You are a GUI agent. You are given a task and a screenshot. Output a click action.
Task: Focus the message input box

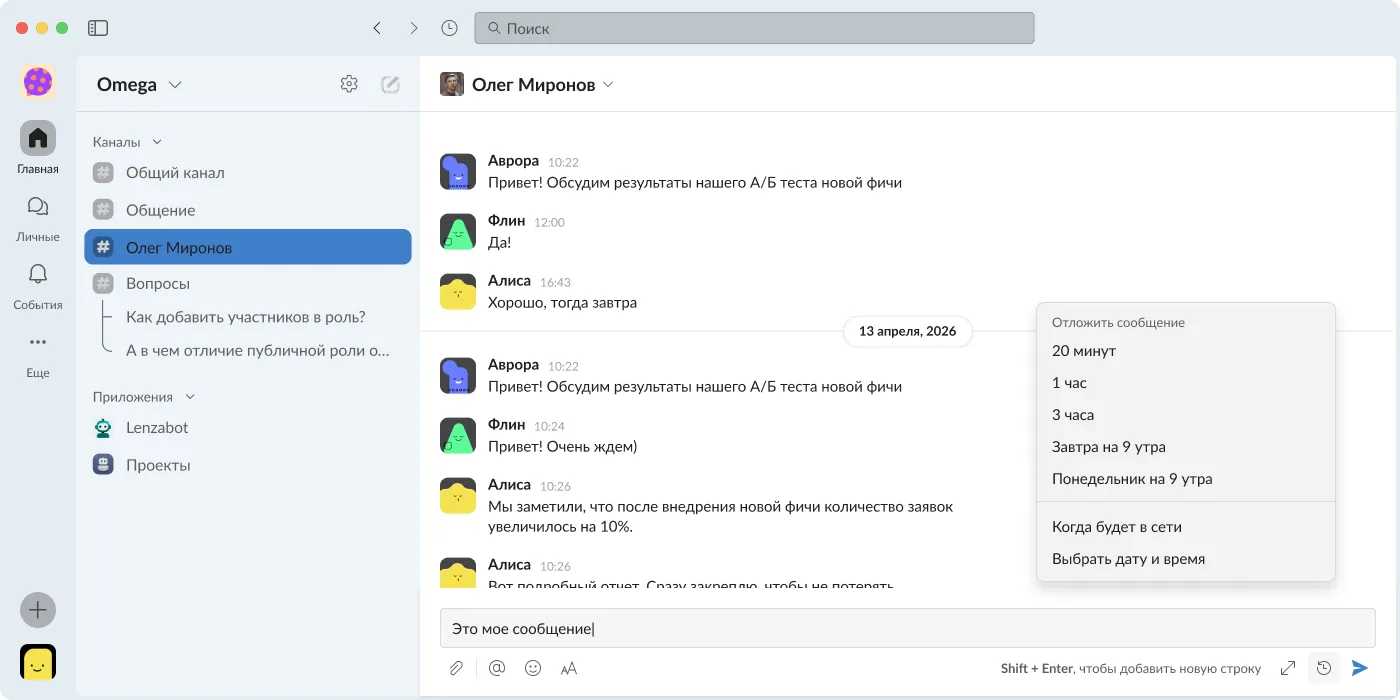908,629
